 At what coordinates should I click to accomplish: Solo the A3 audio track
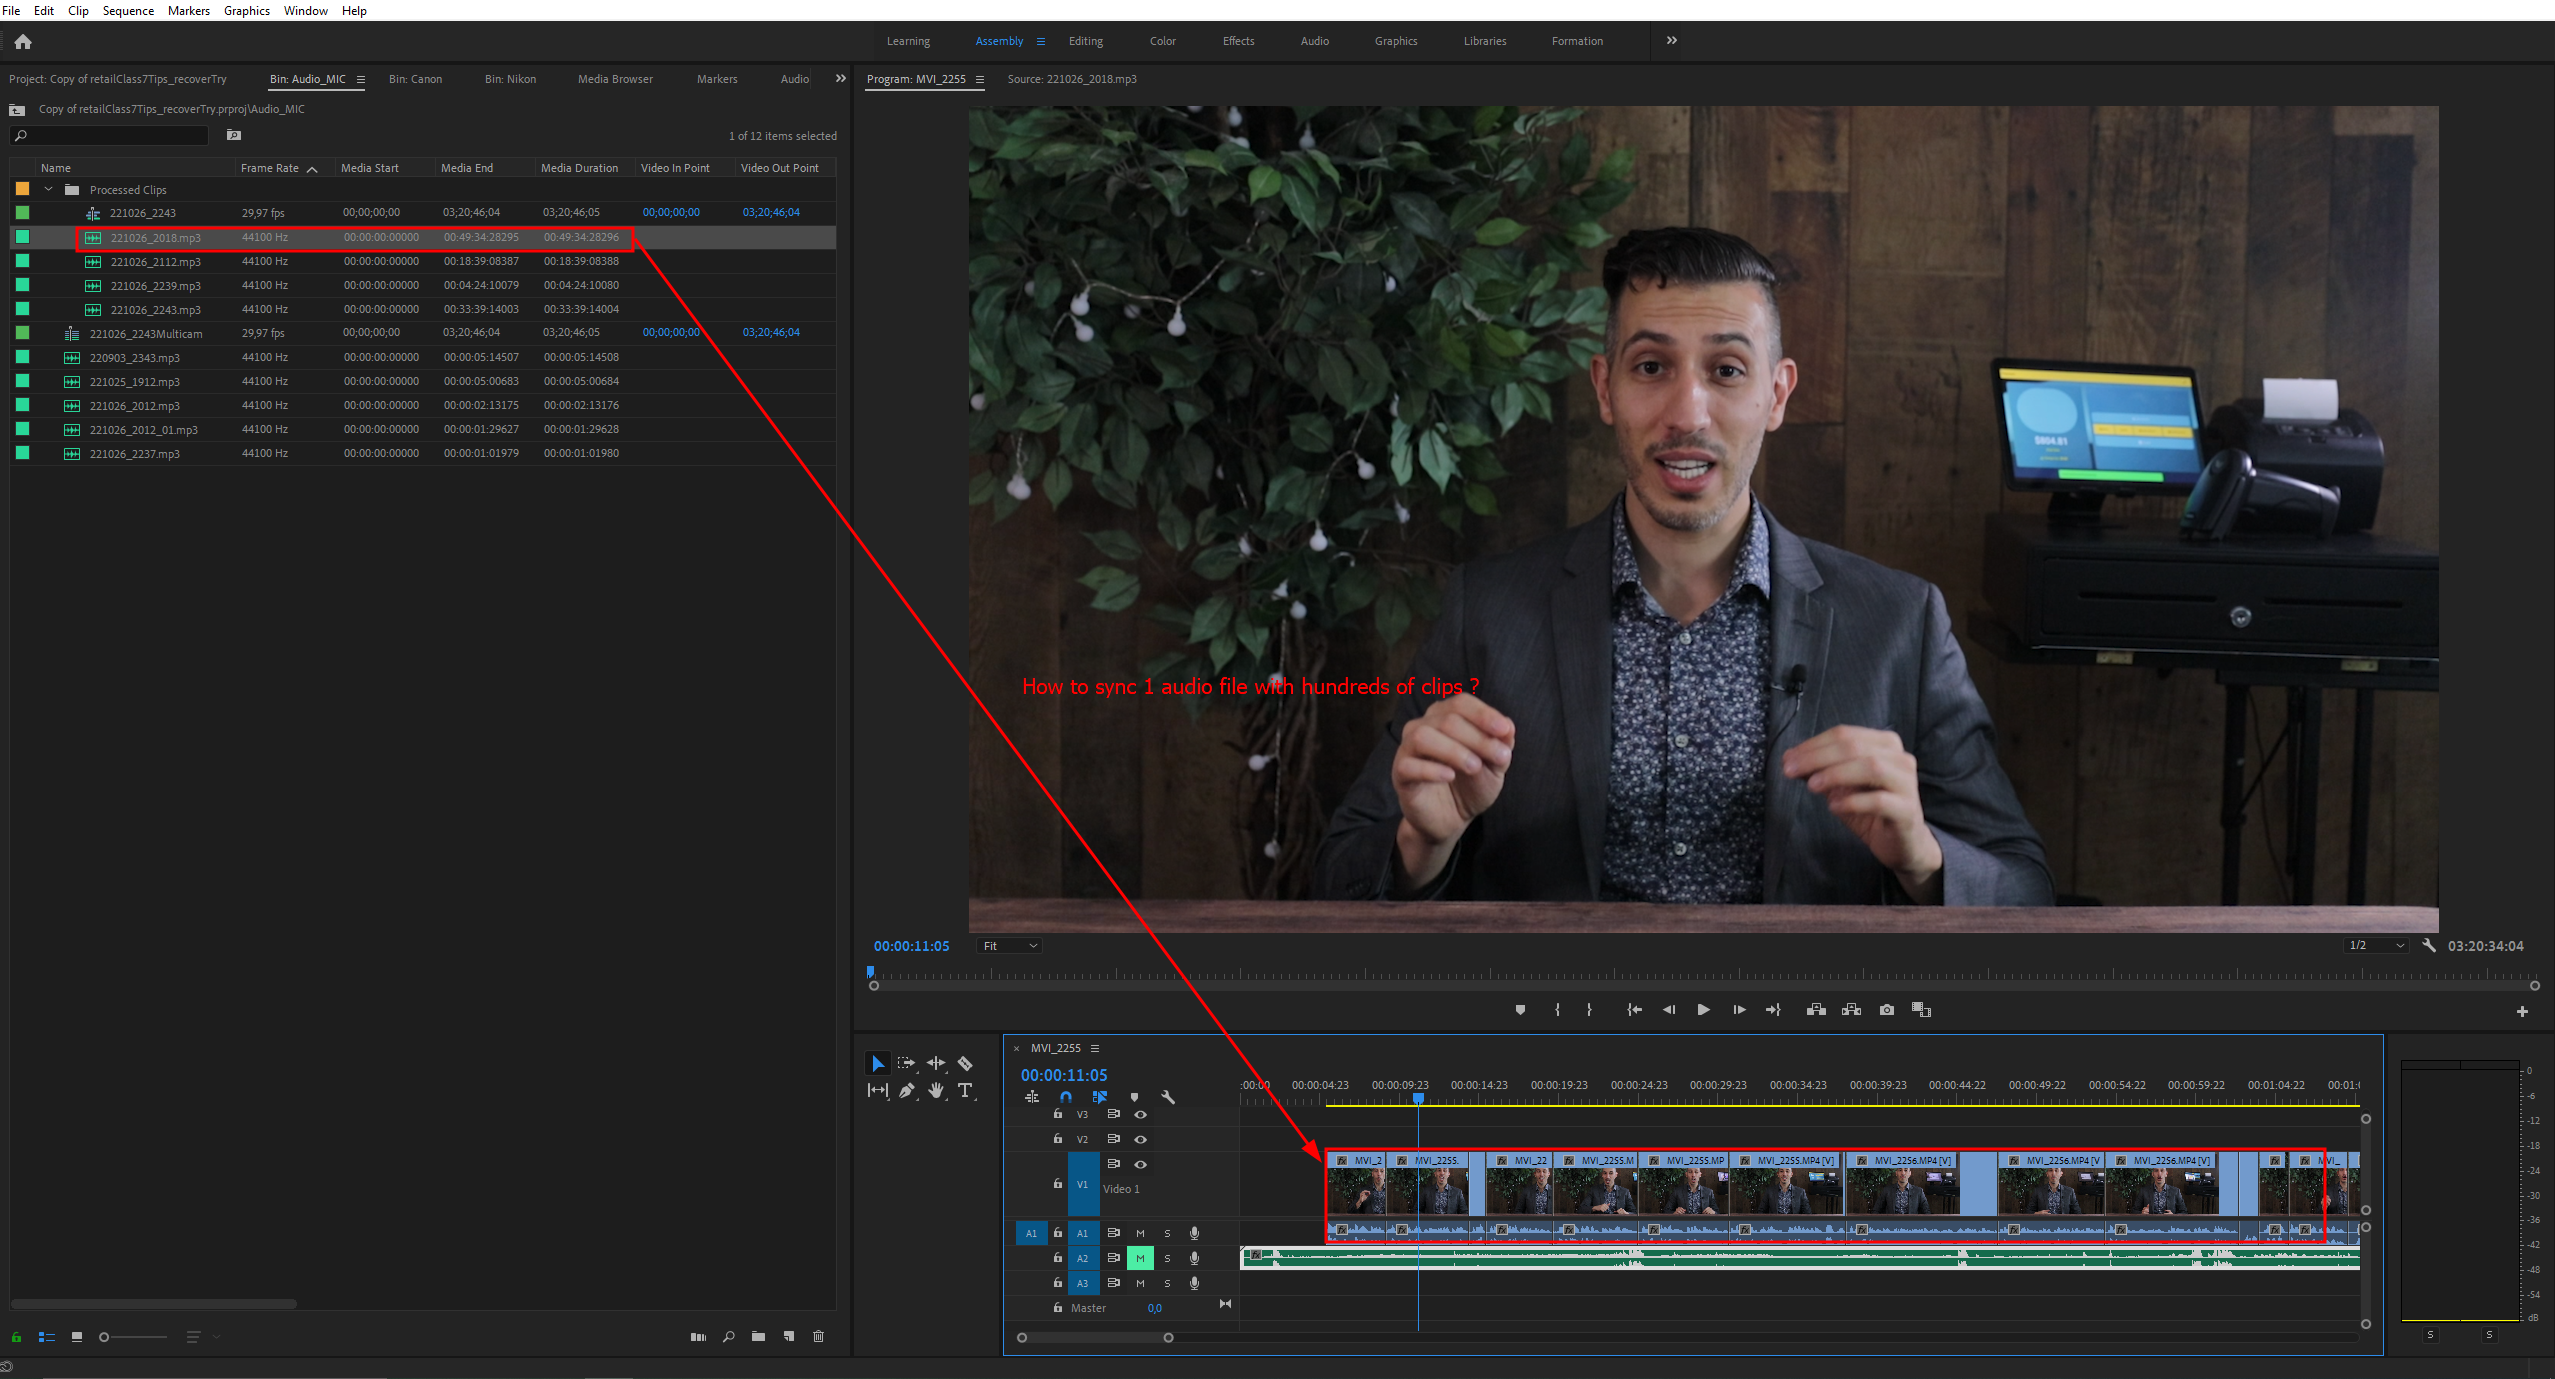click(x=1167, y=1283)
